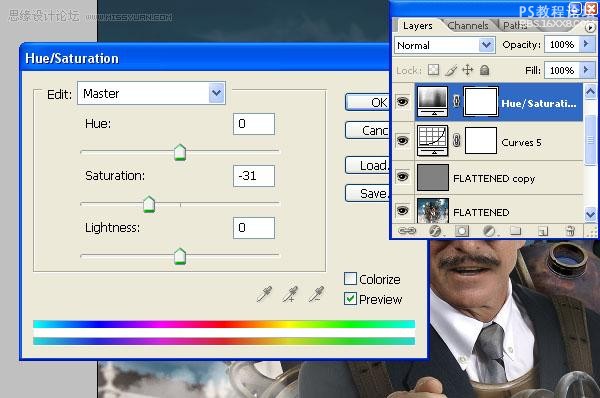This screenshot has height=398, width=600.
Task: Select Curves 5 adjustment thumbnail
Action: click(x=432, y=140)
